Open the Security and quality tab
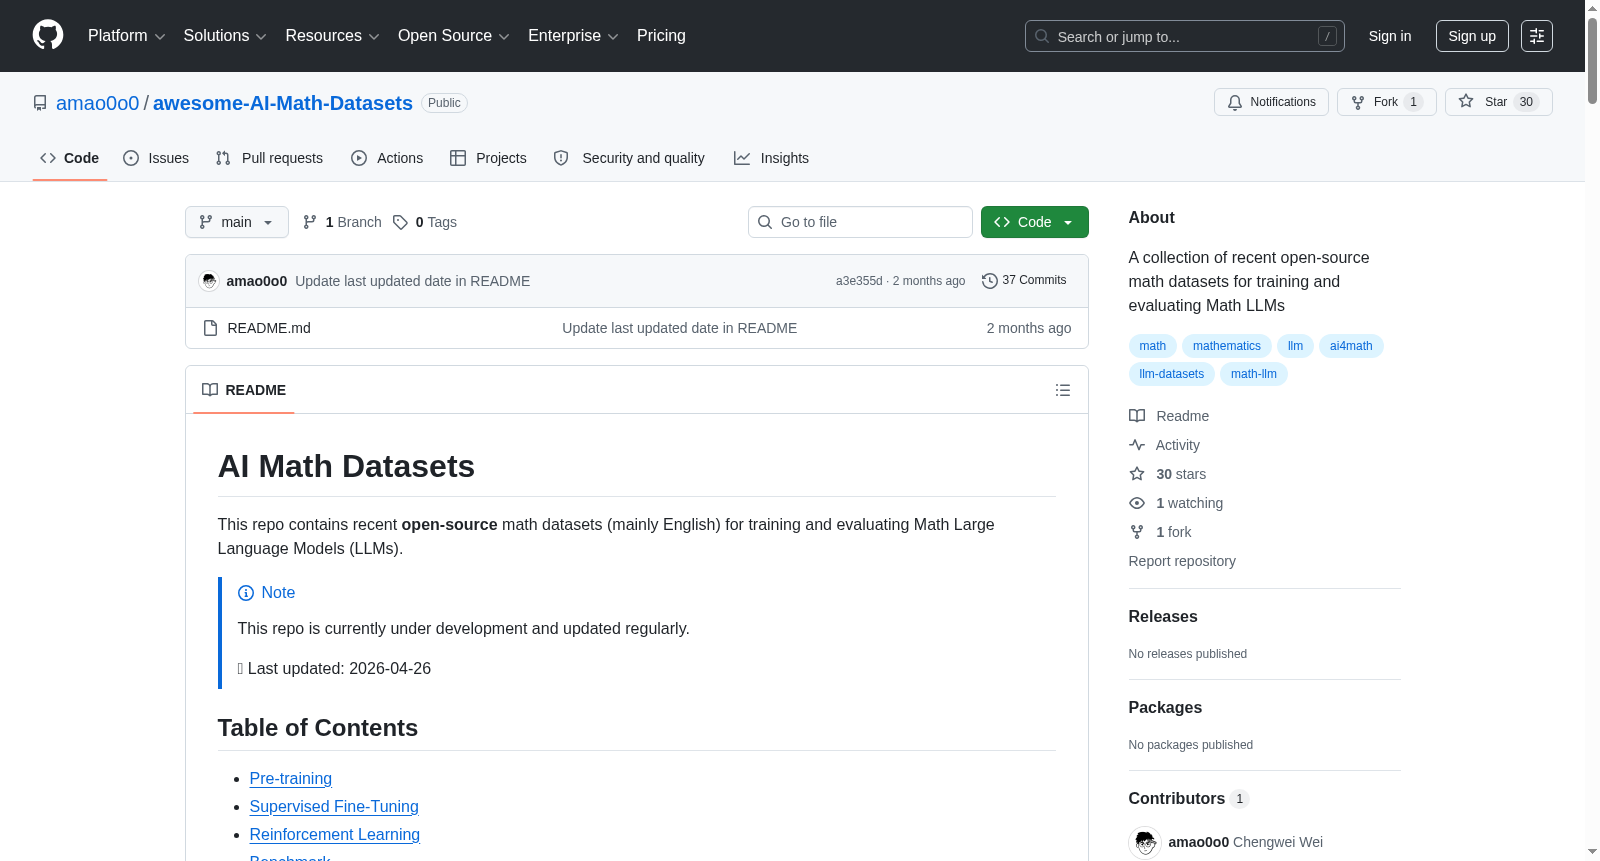The width and height of the screenshot is (1600, 861). point(629,158)
